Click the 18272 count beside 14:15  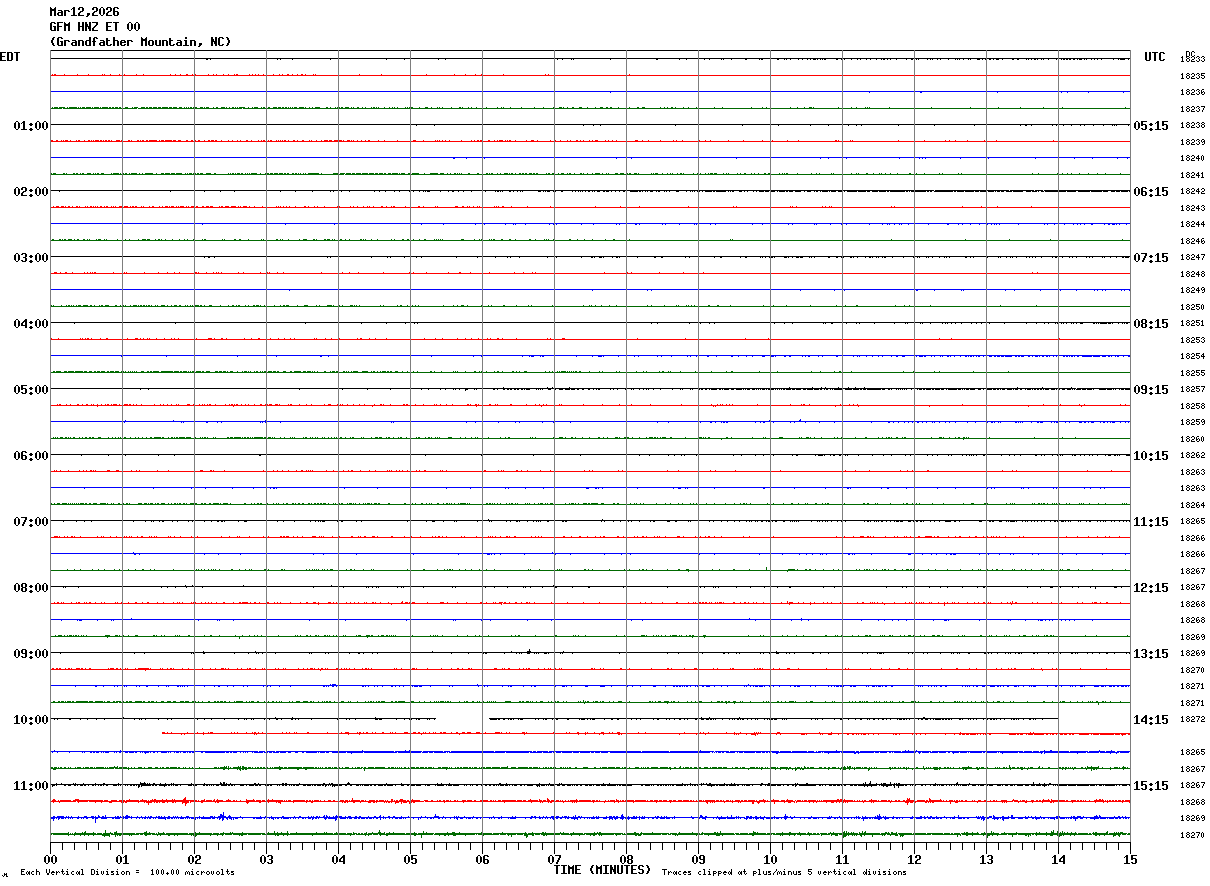pyautogui.click(x=1192, y=720)
